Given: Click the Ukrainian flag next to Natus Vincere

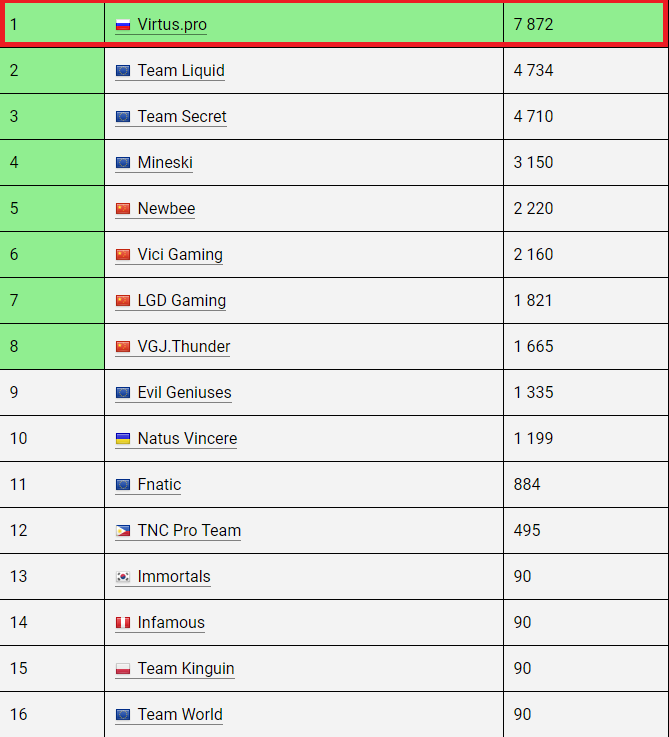Looking at the screenshot, I should [123, 439].
